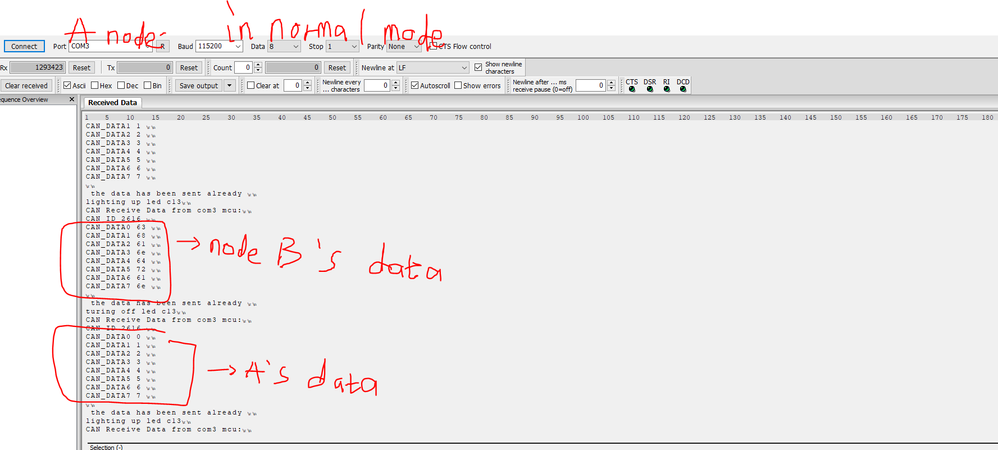Click the Save output button
The width and height of the screenshot is (998, 450).
pyautogui.click(x=199, y=85)
